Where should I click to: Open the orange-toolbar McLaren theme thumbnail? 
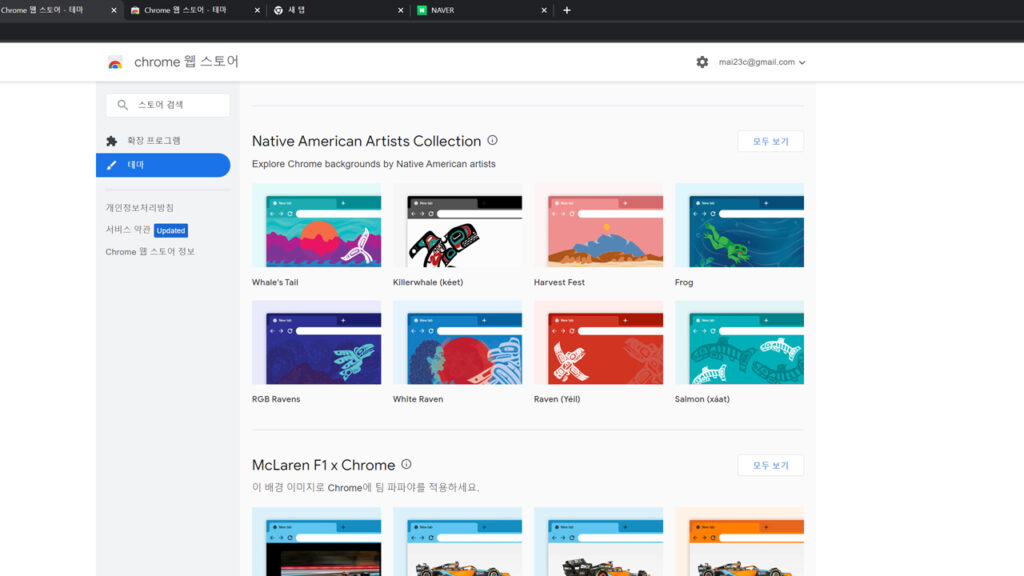739,541
